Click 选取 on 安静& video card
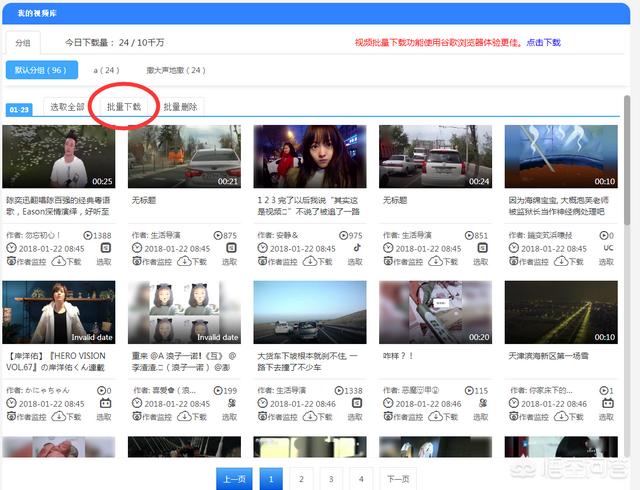 355,261
